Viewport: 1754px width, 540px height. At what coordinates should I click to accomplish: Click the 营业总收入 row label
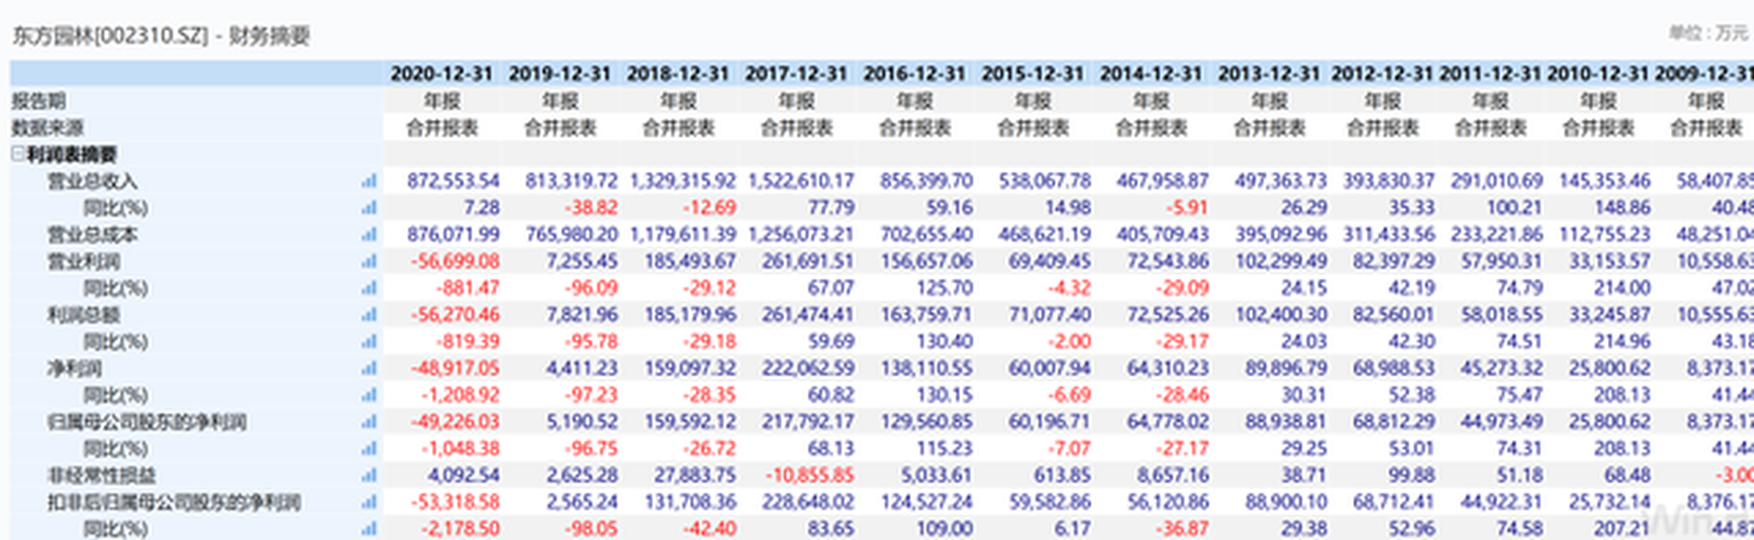(x=93, y=181)
